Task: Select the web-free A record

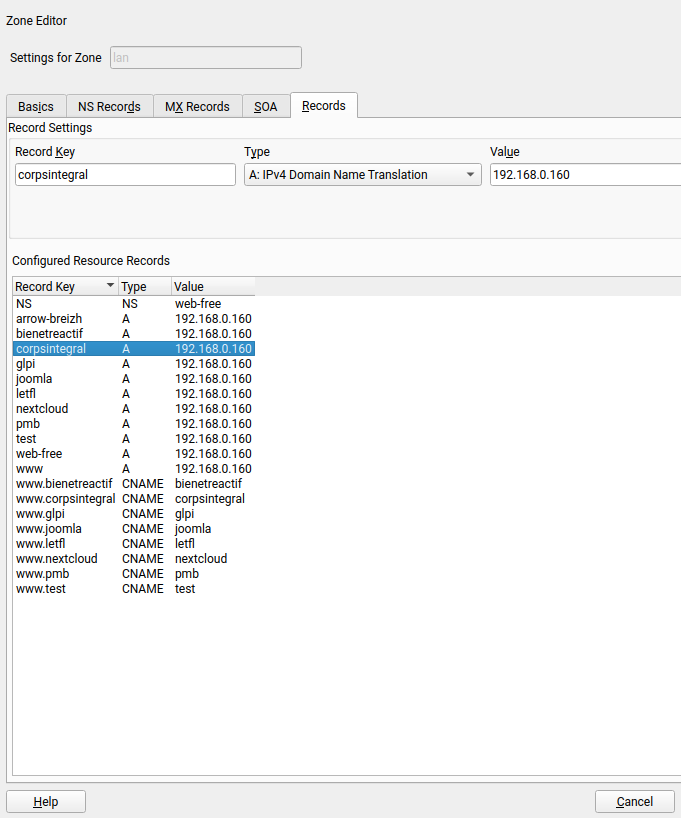Action: pos(134,454)
